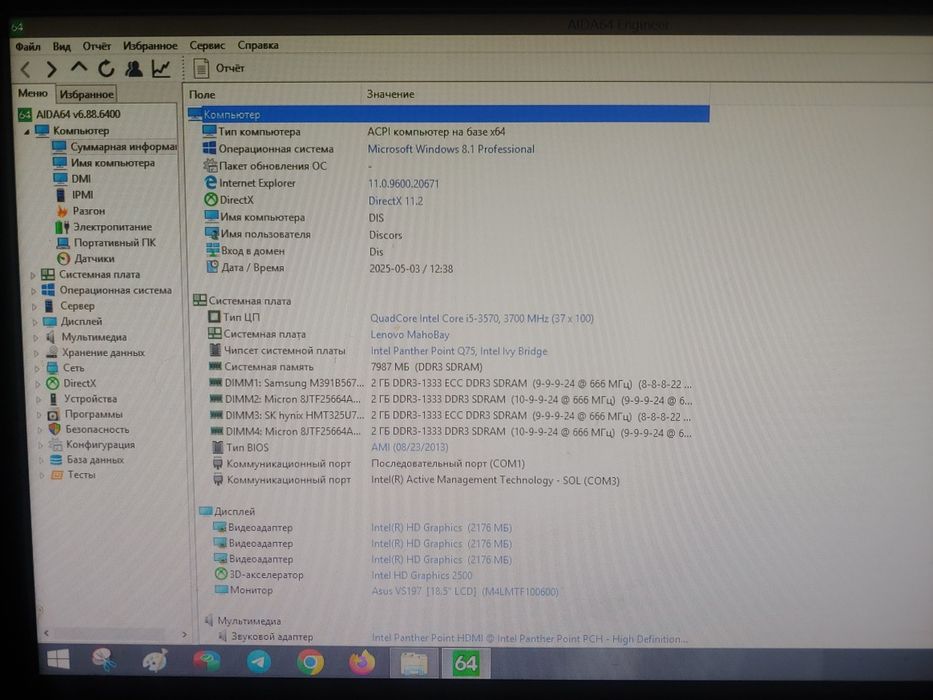The height and width of the screenshot is (700, 933).
Task: Open the Сервис menu
Action: point(207,45)
